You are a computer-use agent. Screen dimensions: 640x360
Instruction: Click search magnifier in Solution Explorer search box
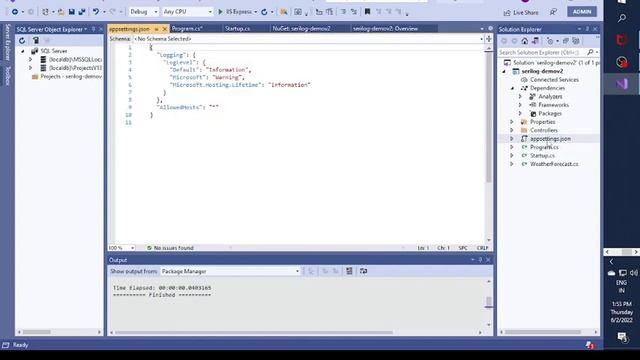pos(590,52)
